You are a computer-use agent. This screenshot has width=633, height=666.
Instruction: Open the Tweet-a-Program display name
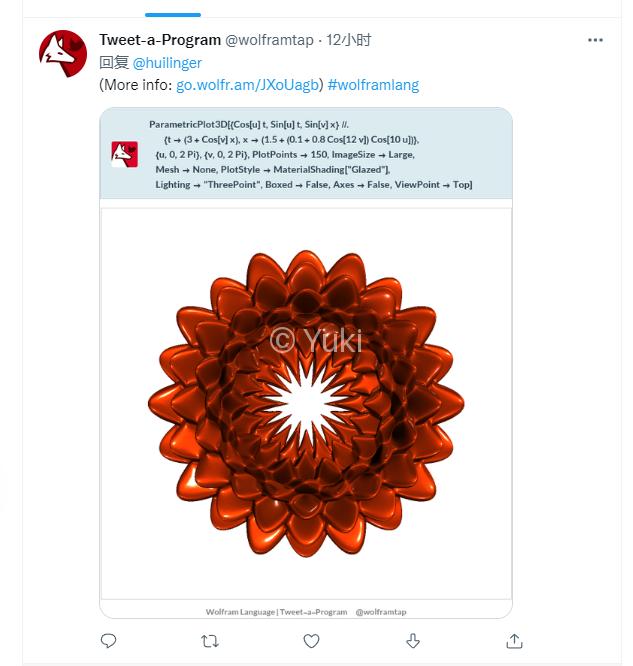tap(159, 40)
